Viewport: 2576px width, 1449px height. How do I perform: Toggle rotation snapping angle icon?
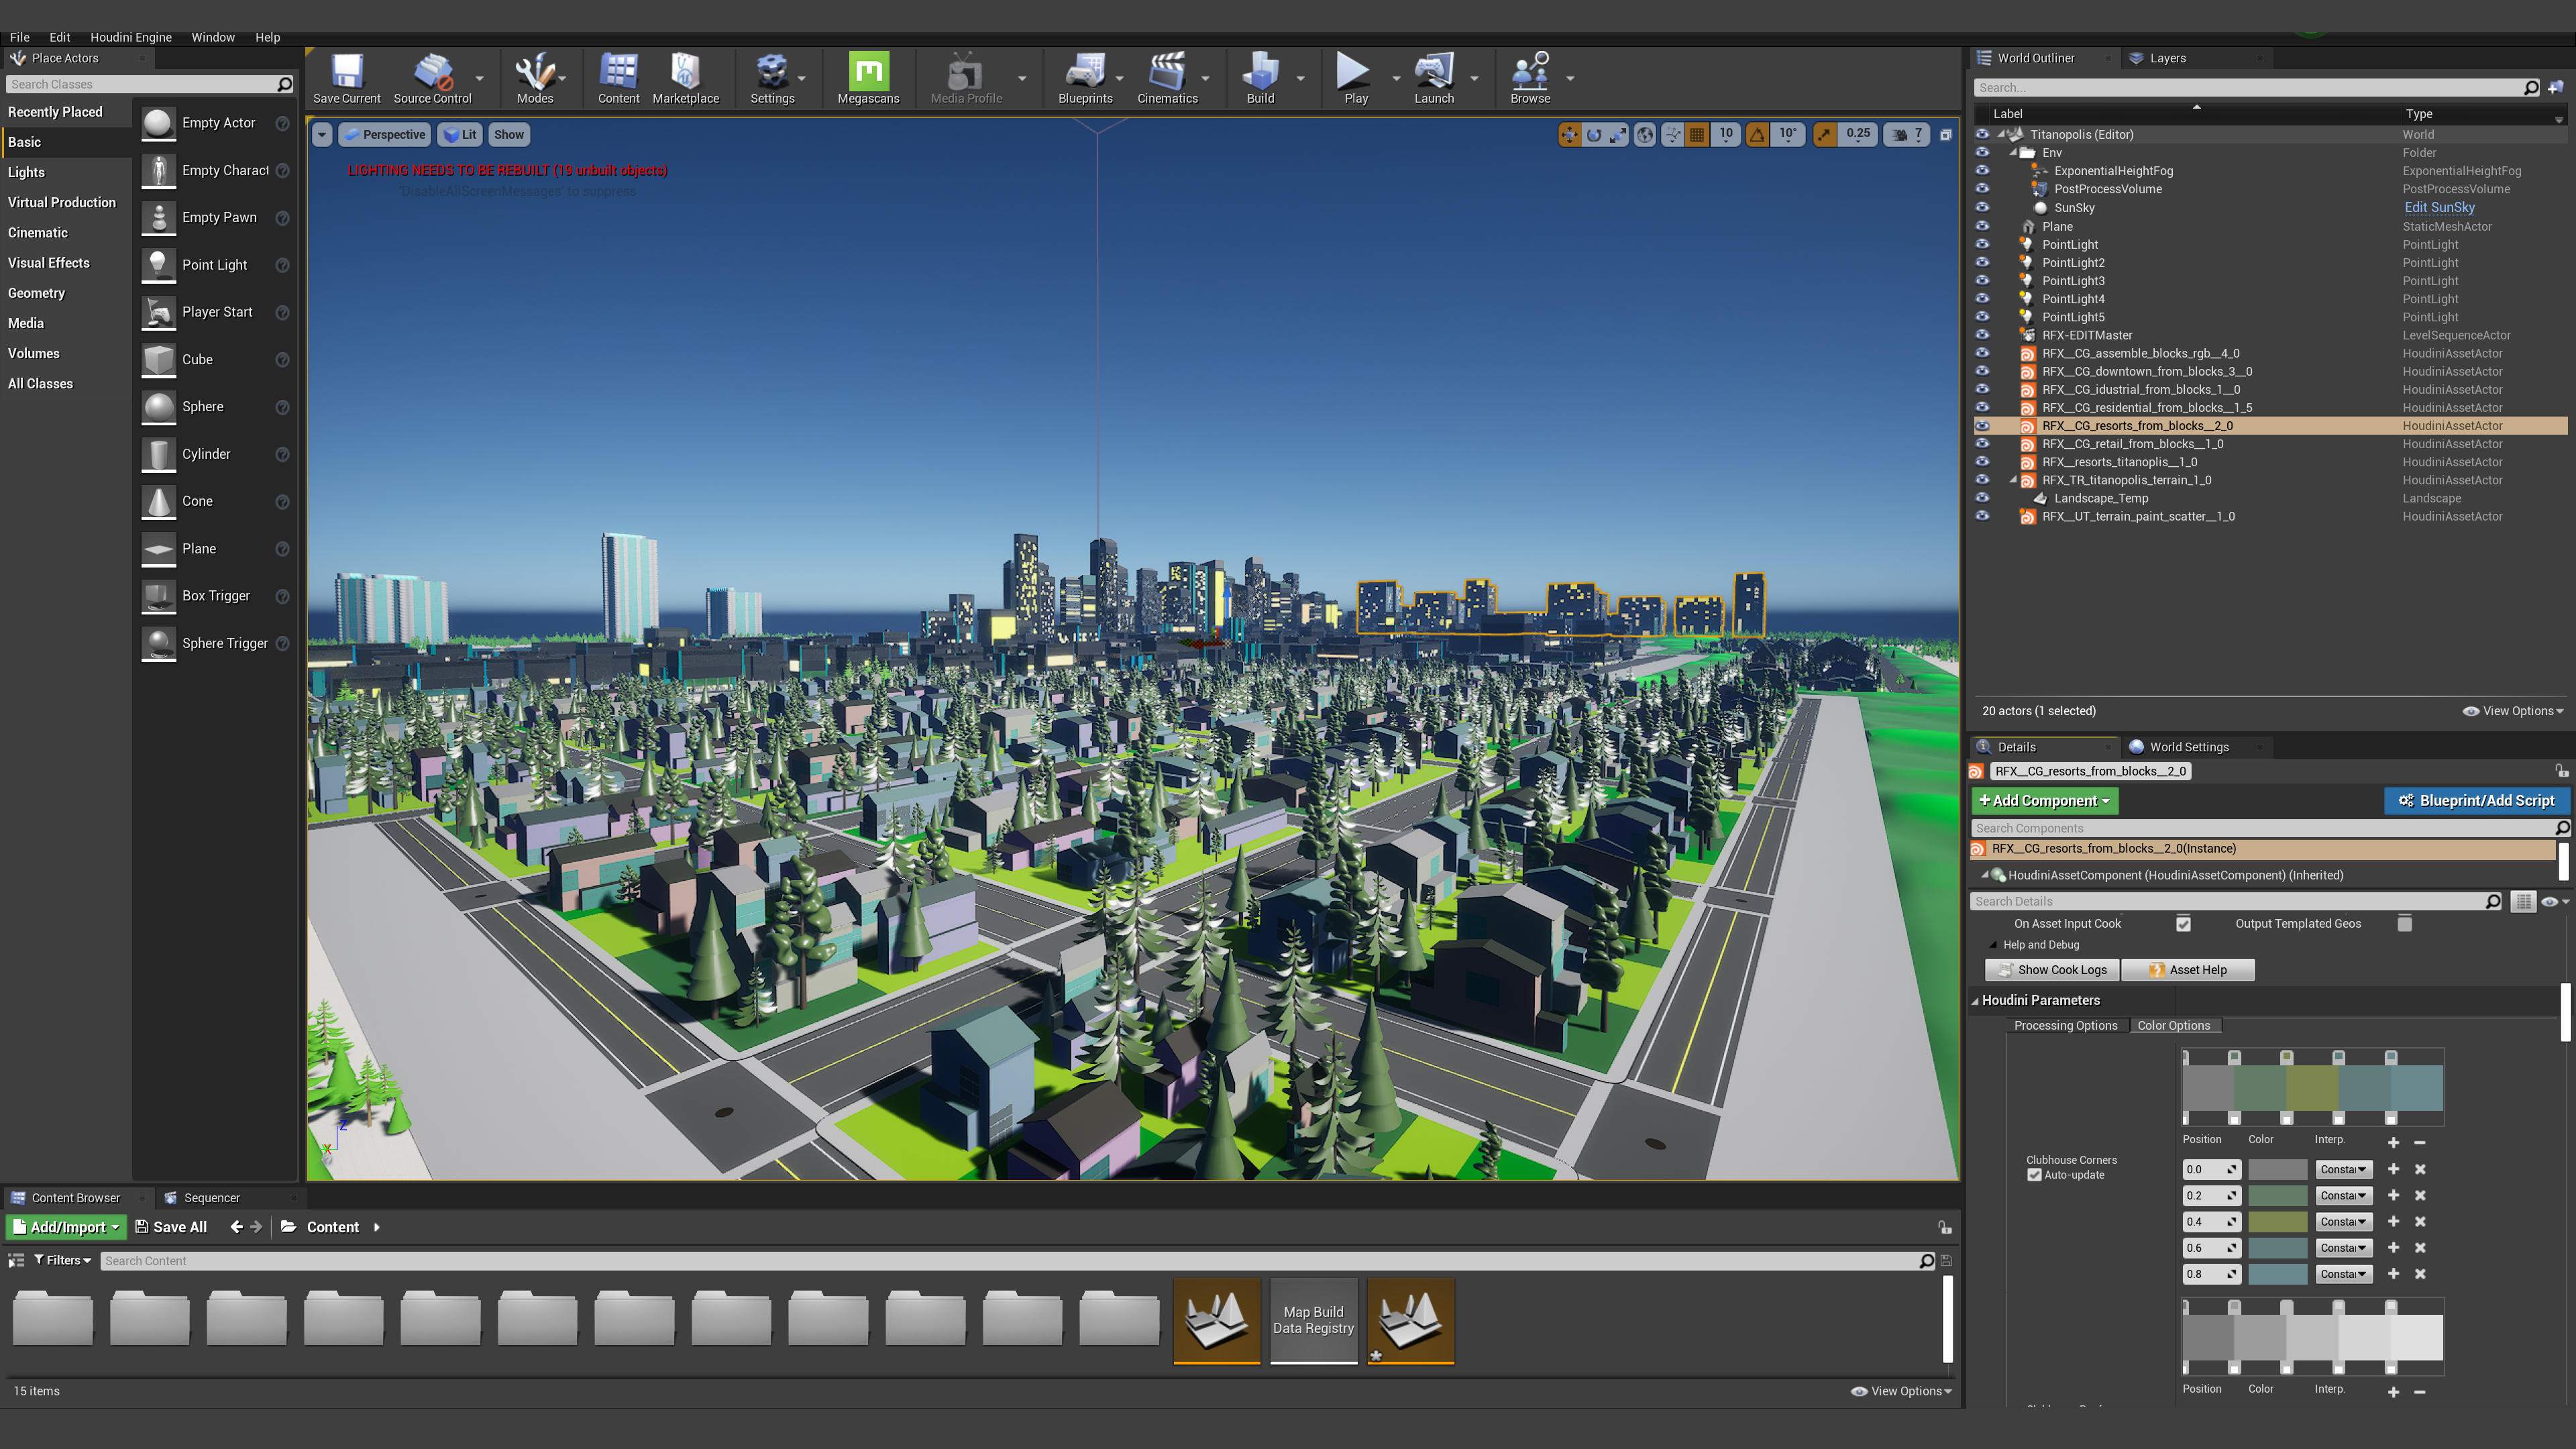click(1757, 134)
